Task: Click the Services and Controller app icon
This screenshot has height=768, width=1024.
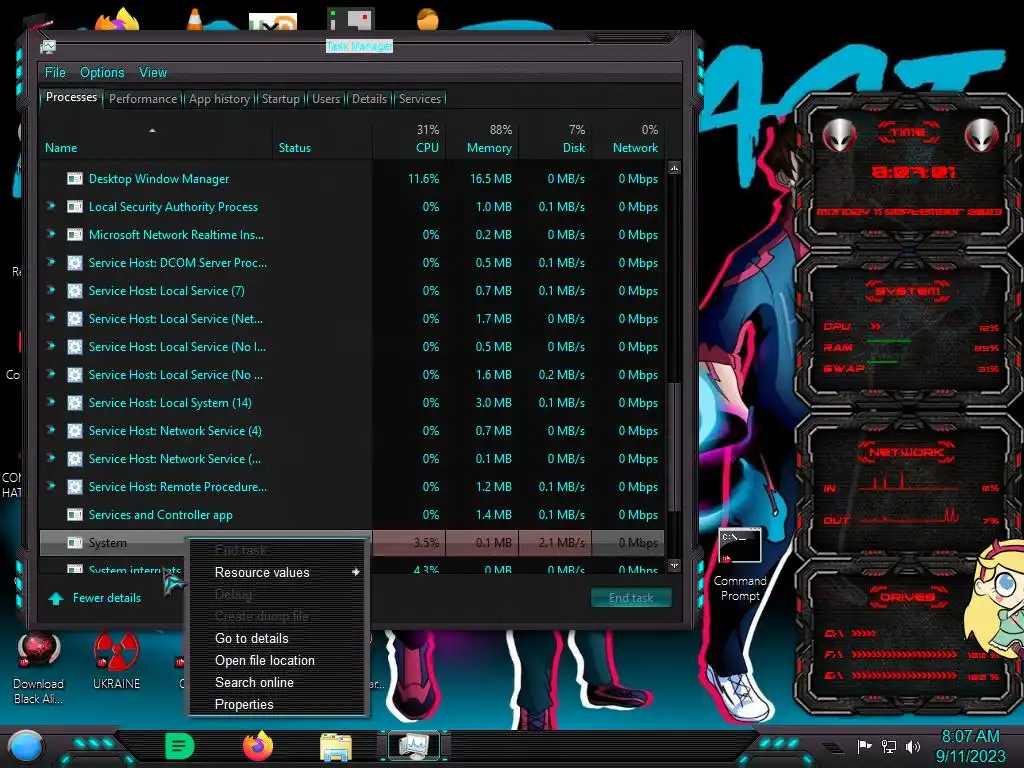Action: [75, 515]
